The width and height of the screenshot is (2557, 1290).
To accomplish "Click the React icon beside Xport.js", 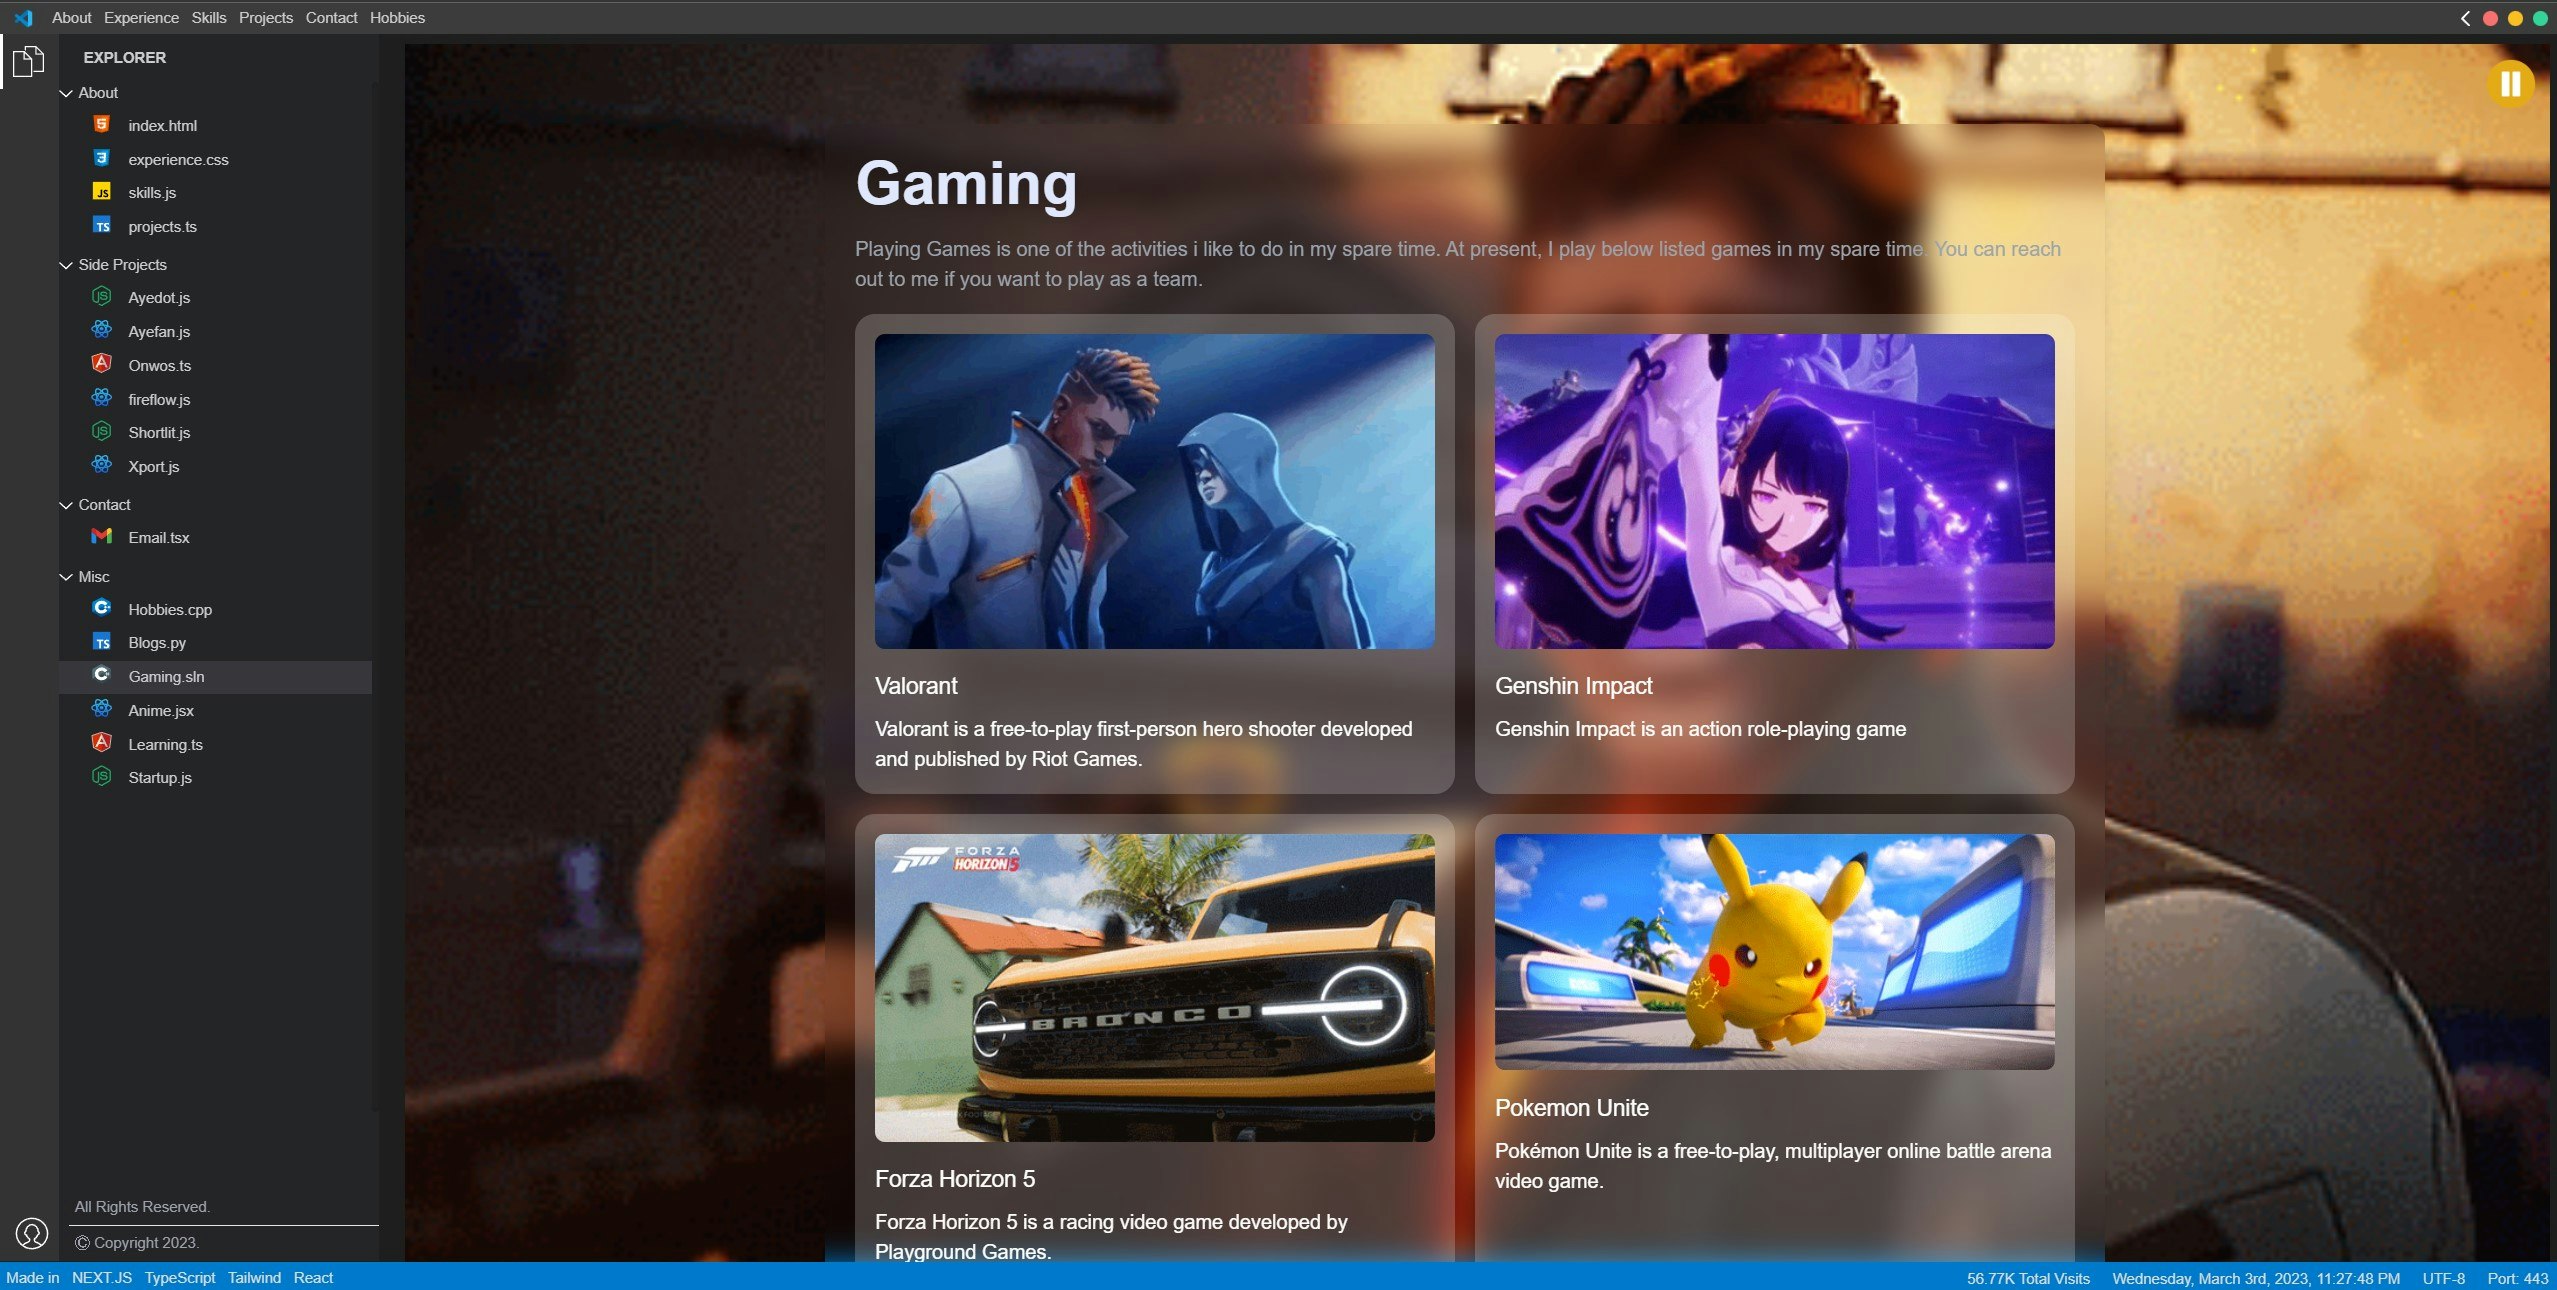I will click(101, 465).
